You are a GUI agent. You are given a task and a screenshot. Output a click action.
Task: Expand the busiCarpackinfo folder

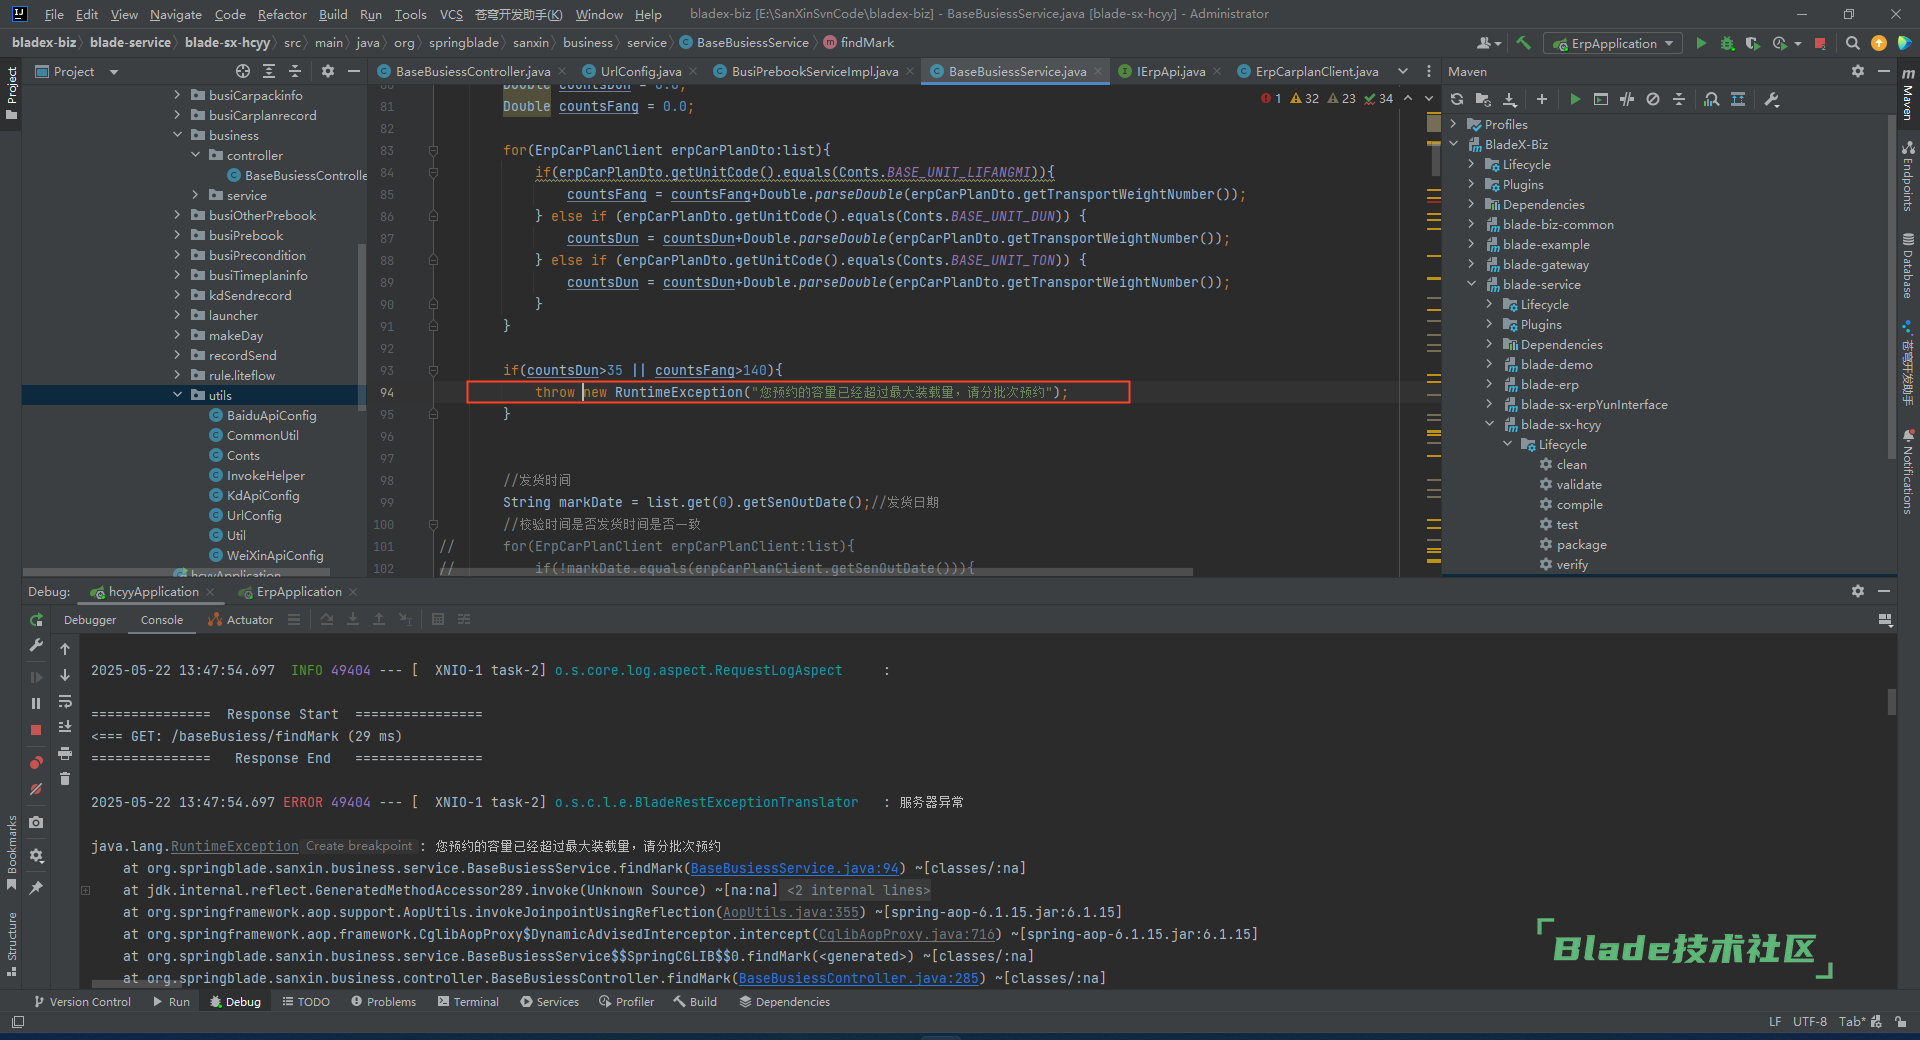178,95
